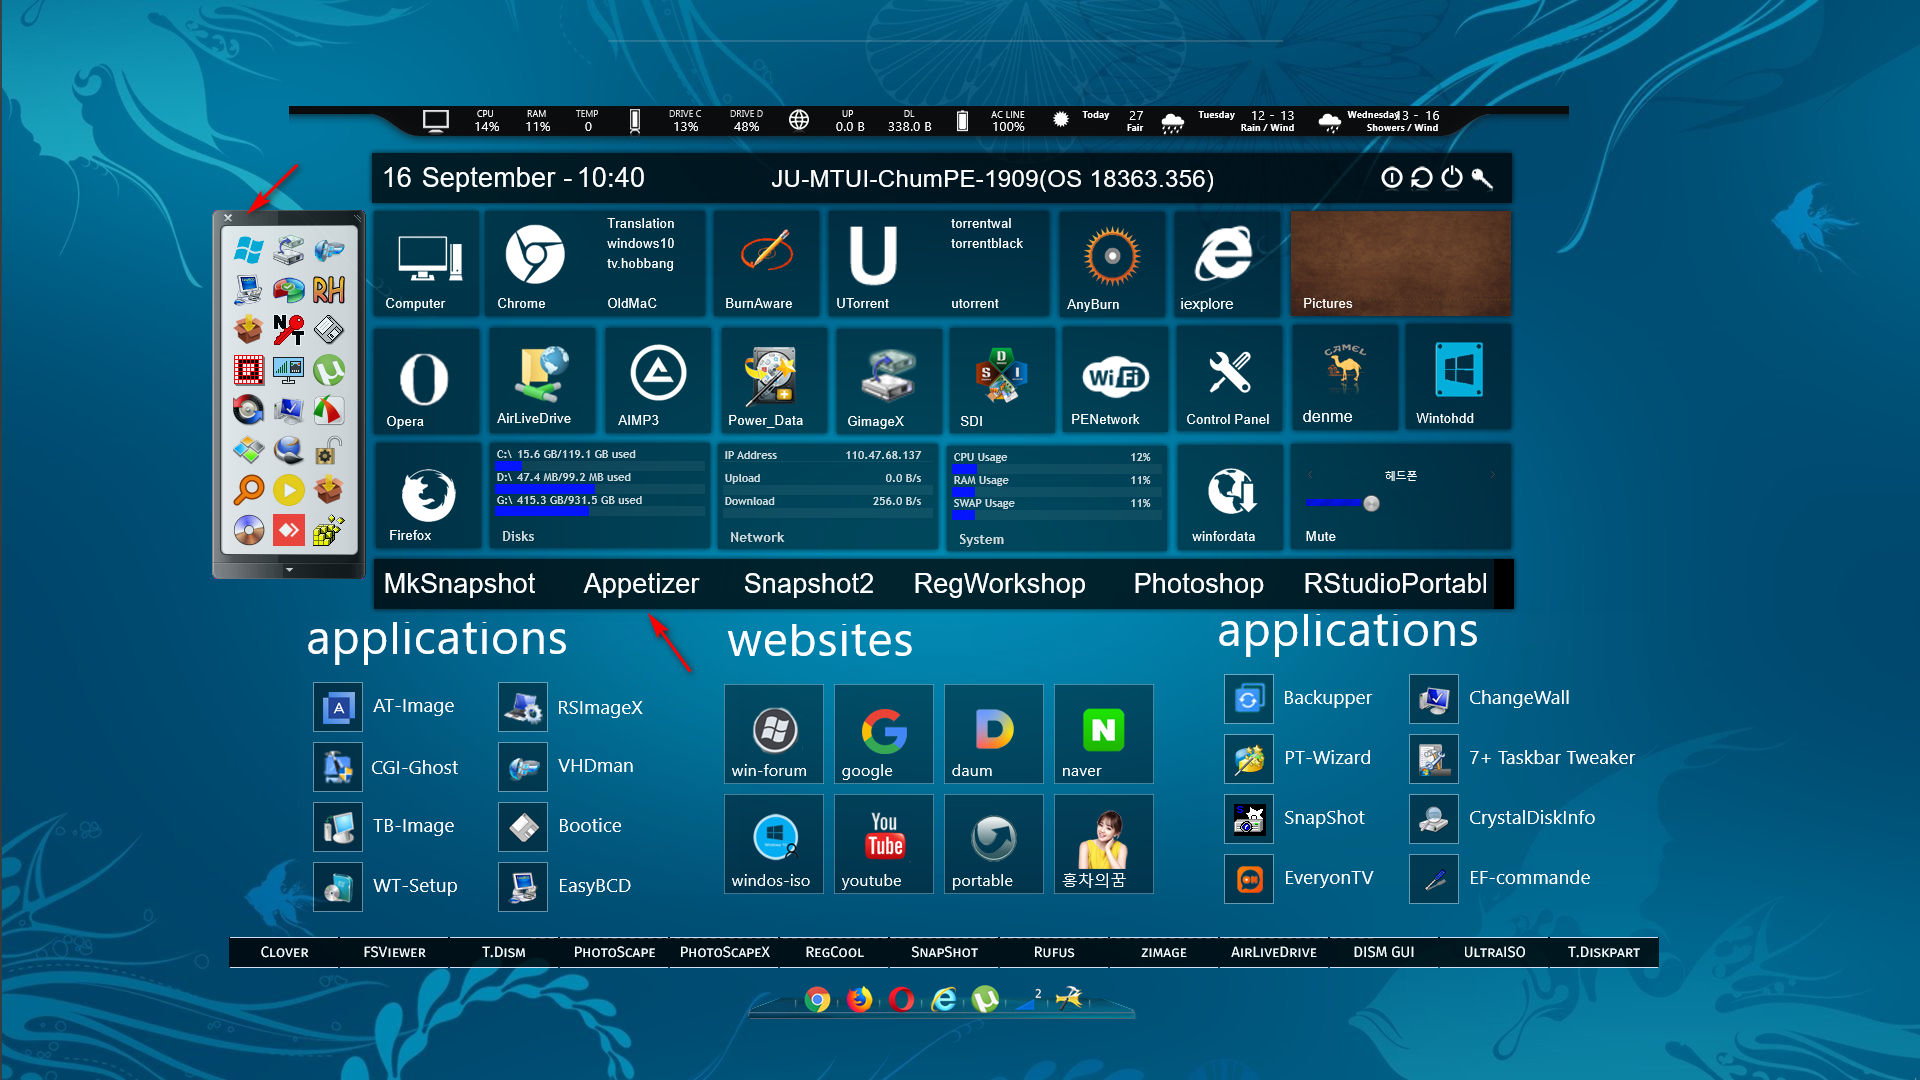Click CLOVER in the bottom bar
The height and width of the screenshot is (1080, 1920).
click(x=284, y=952)
